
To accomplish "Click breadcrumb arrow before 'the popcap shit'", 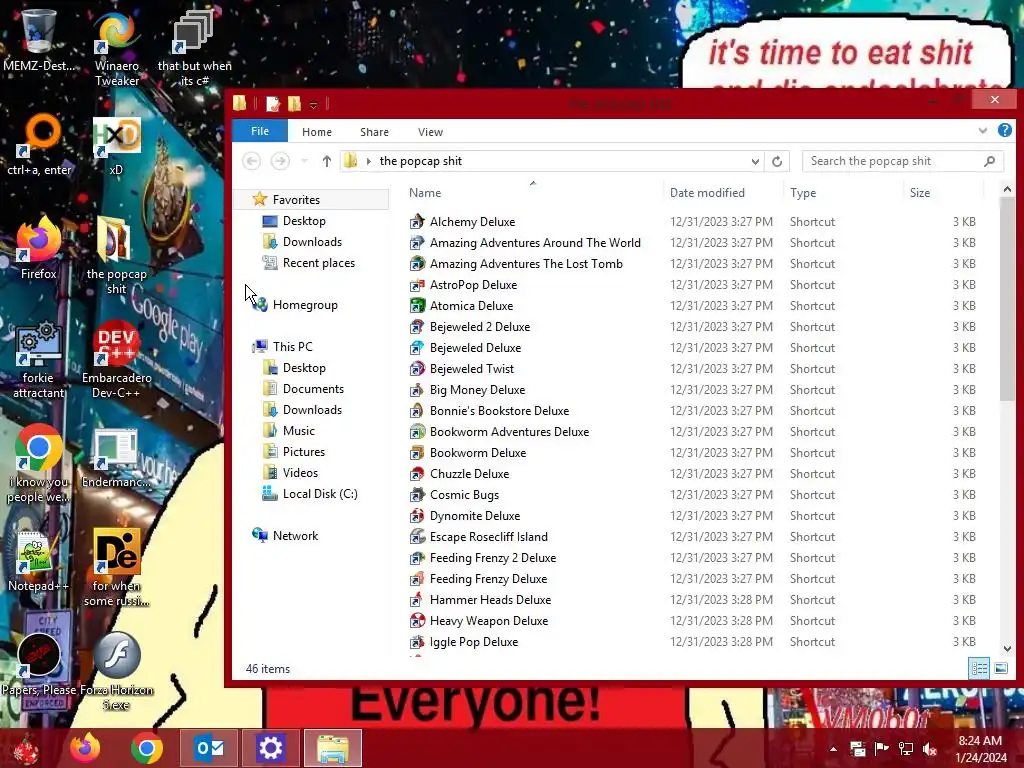I will click(x=369, y=161).
